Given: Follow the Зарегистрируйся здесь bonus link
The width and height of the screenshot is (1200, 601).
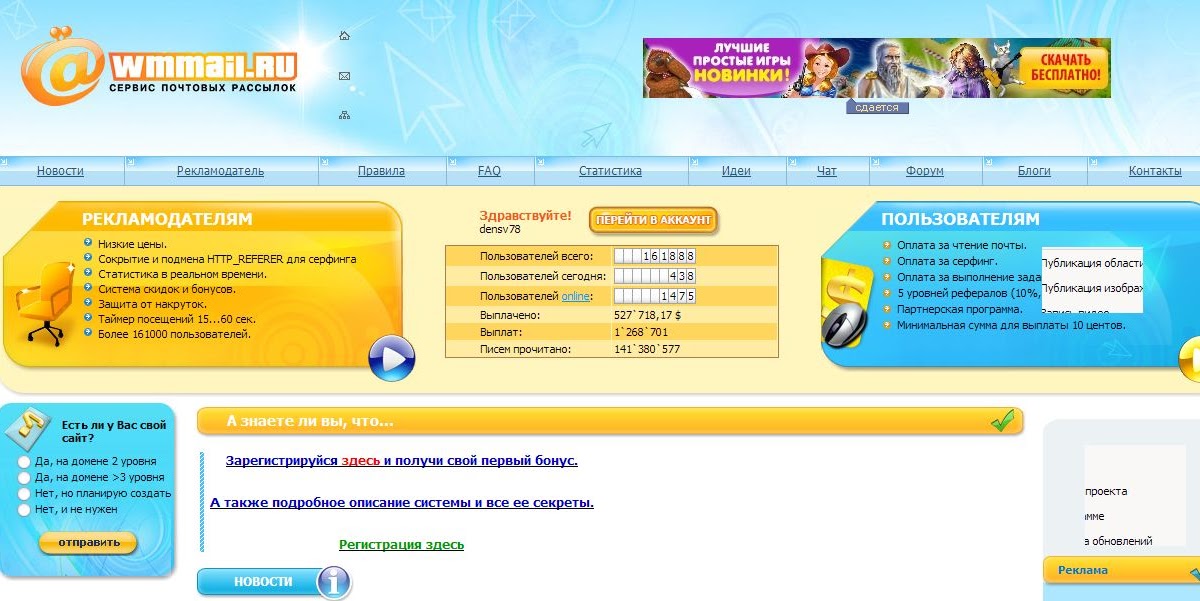Looking at the screenshot, I should (402, 461).
